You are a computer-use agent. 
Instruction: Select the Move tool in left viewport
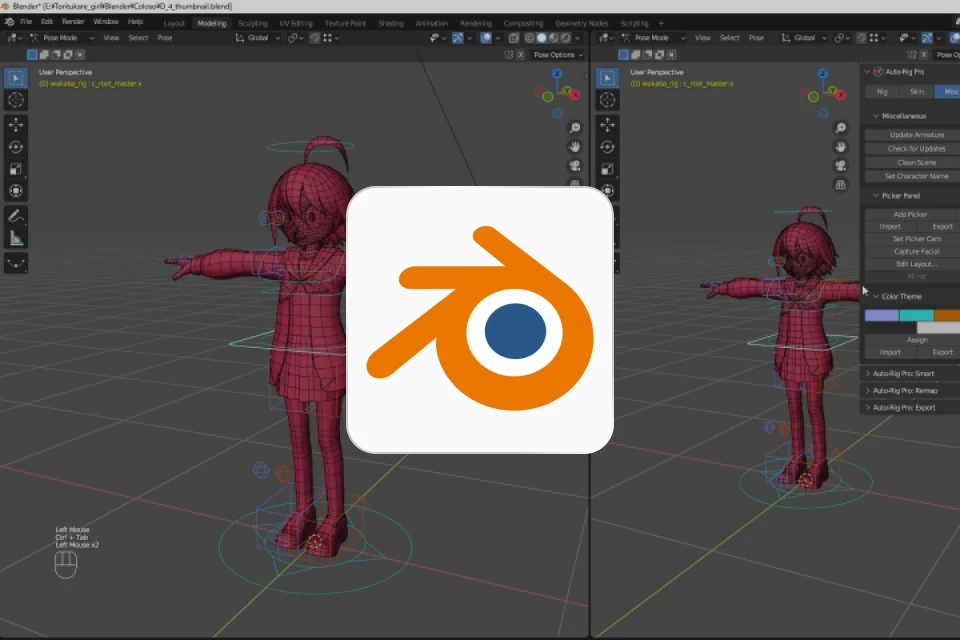click(16, 125)
